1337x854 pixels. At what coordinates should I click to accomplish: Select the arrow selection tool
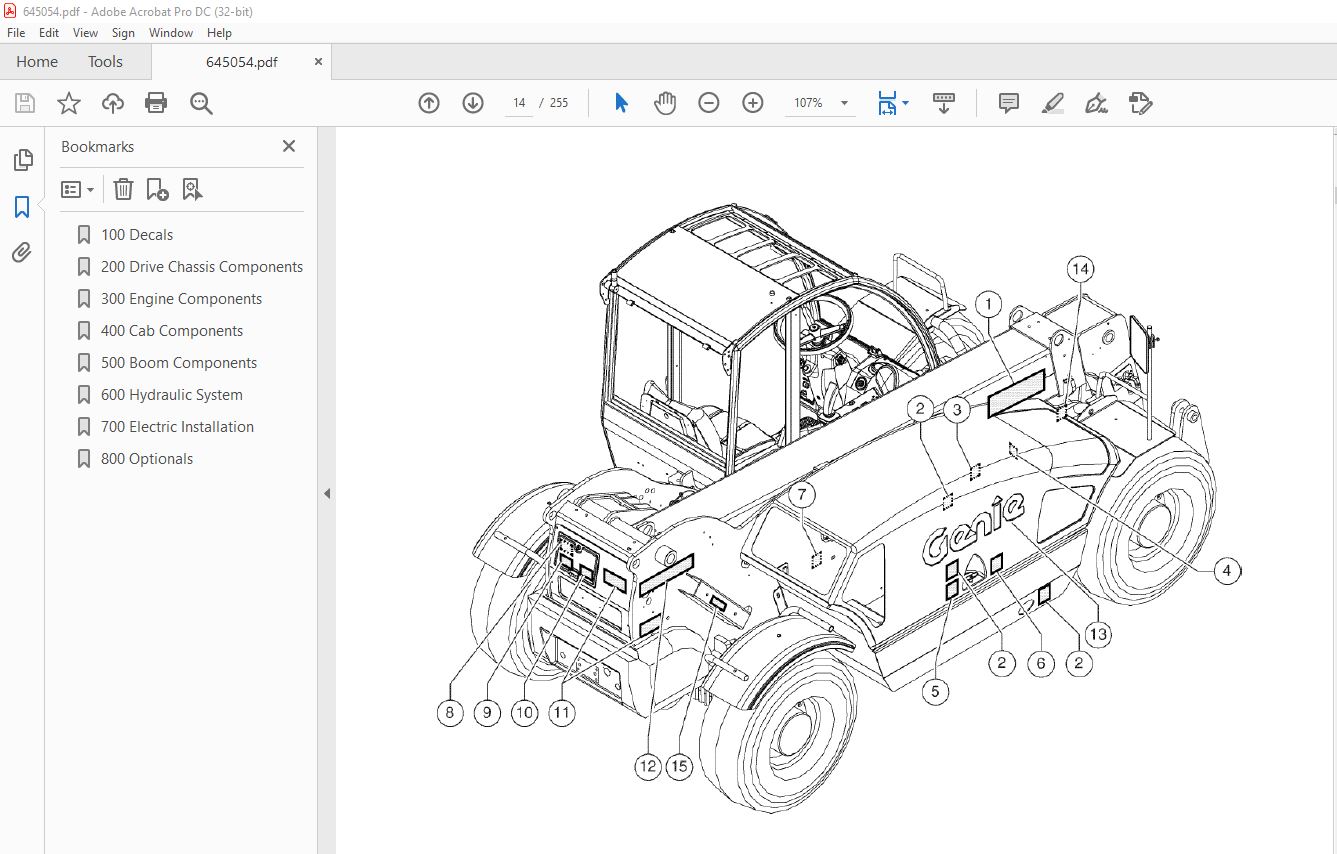[620, 102]
